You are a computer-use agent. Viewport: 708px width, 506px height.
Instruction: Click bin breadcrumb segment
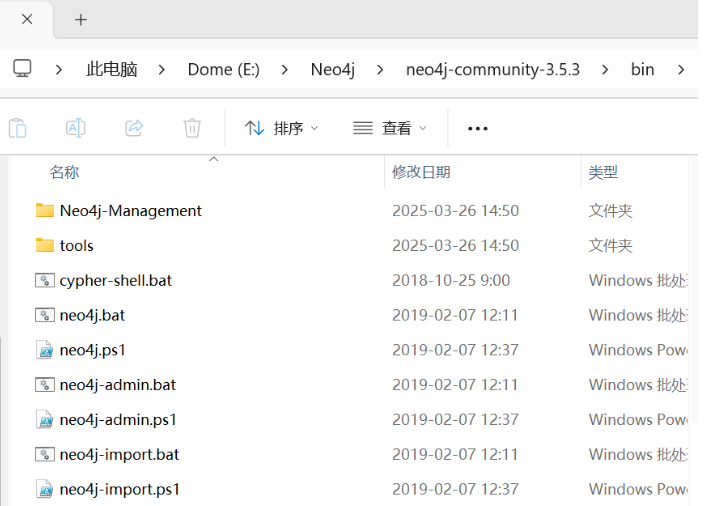pos(643,70)
